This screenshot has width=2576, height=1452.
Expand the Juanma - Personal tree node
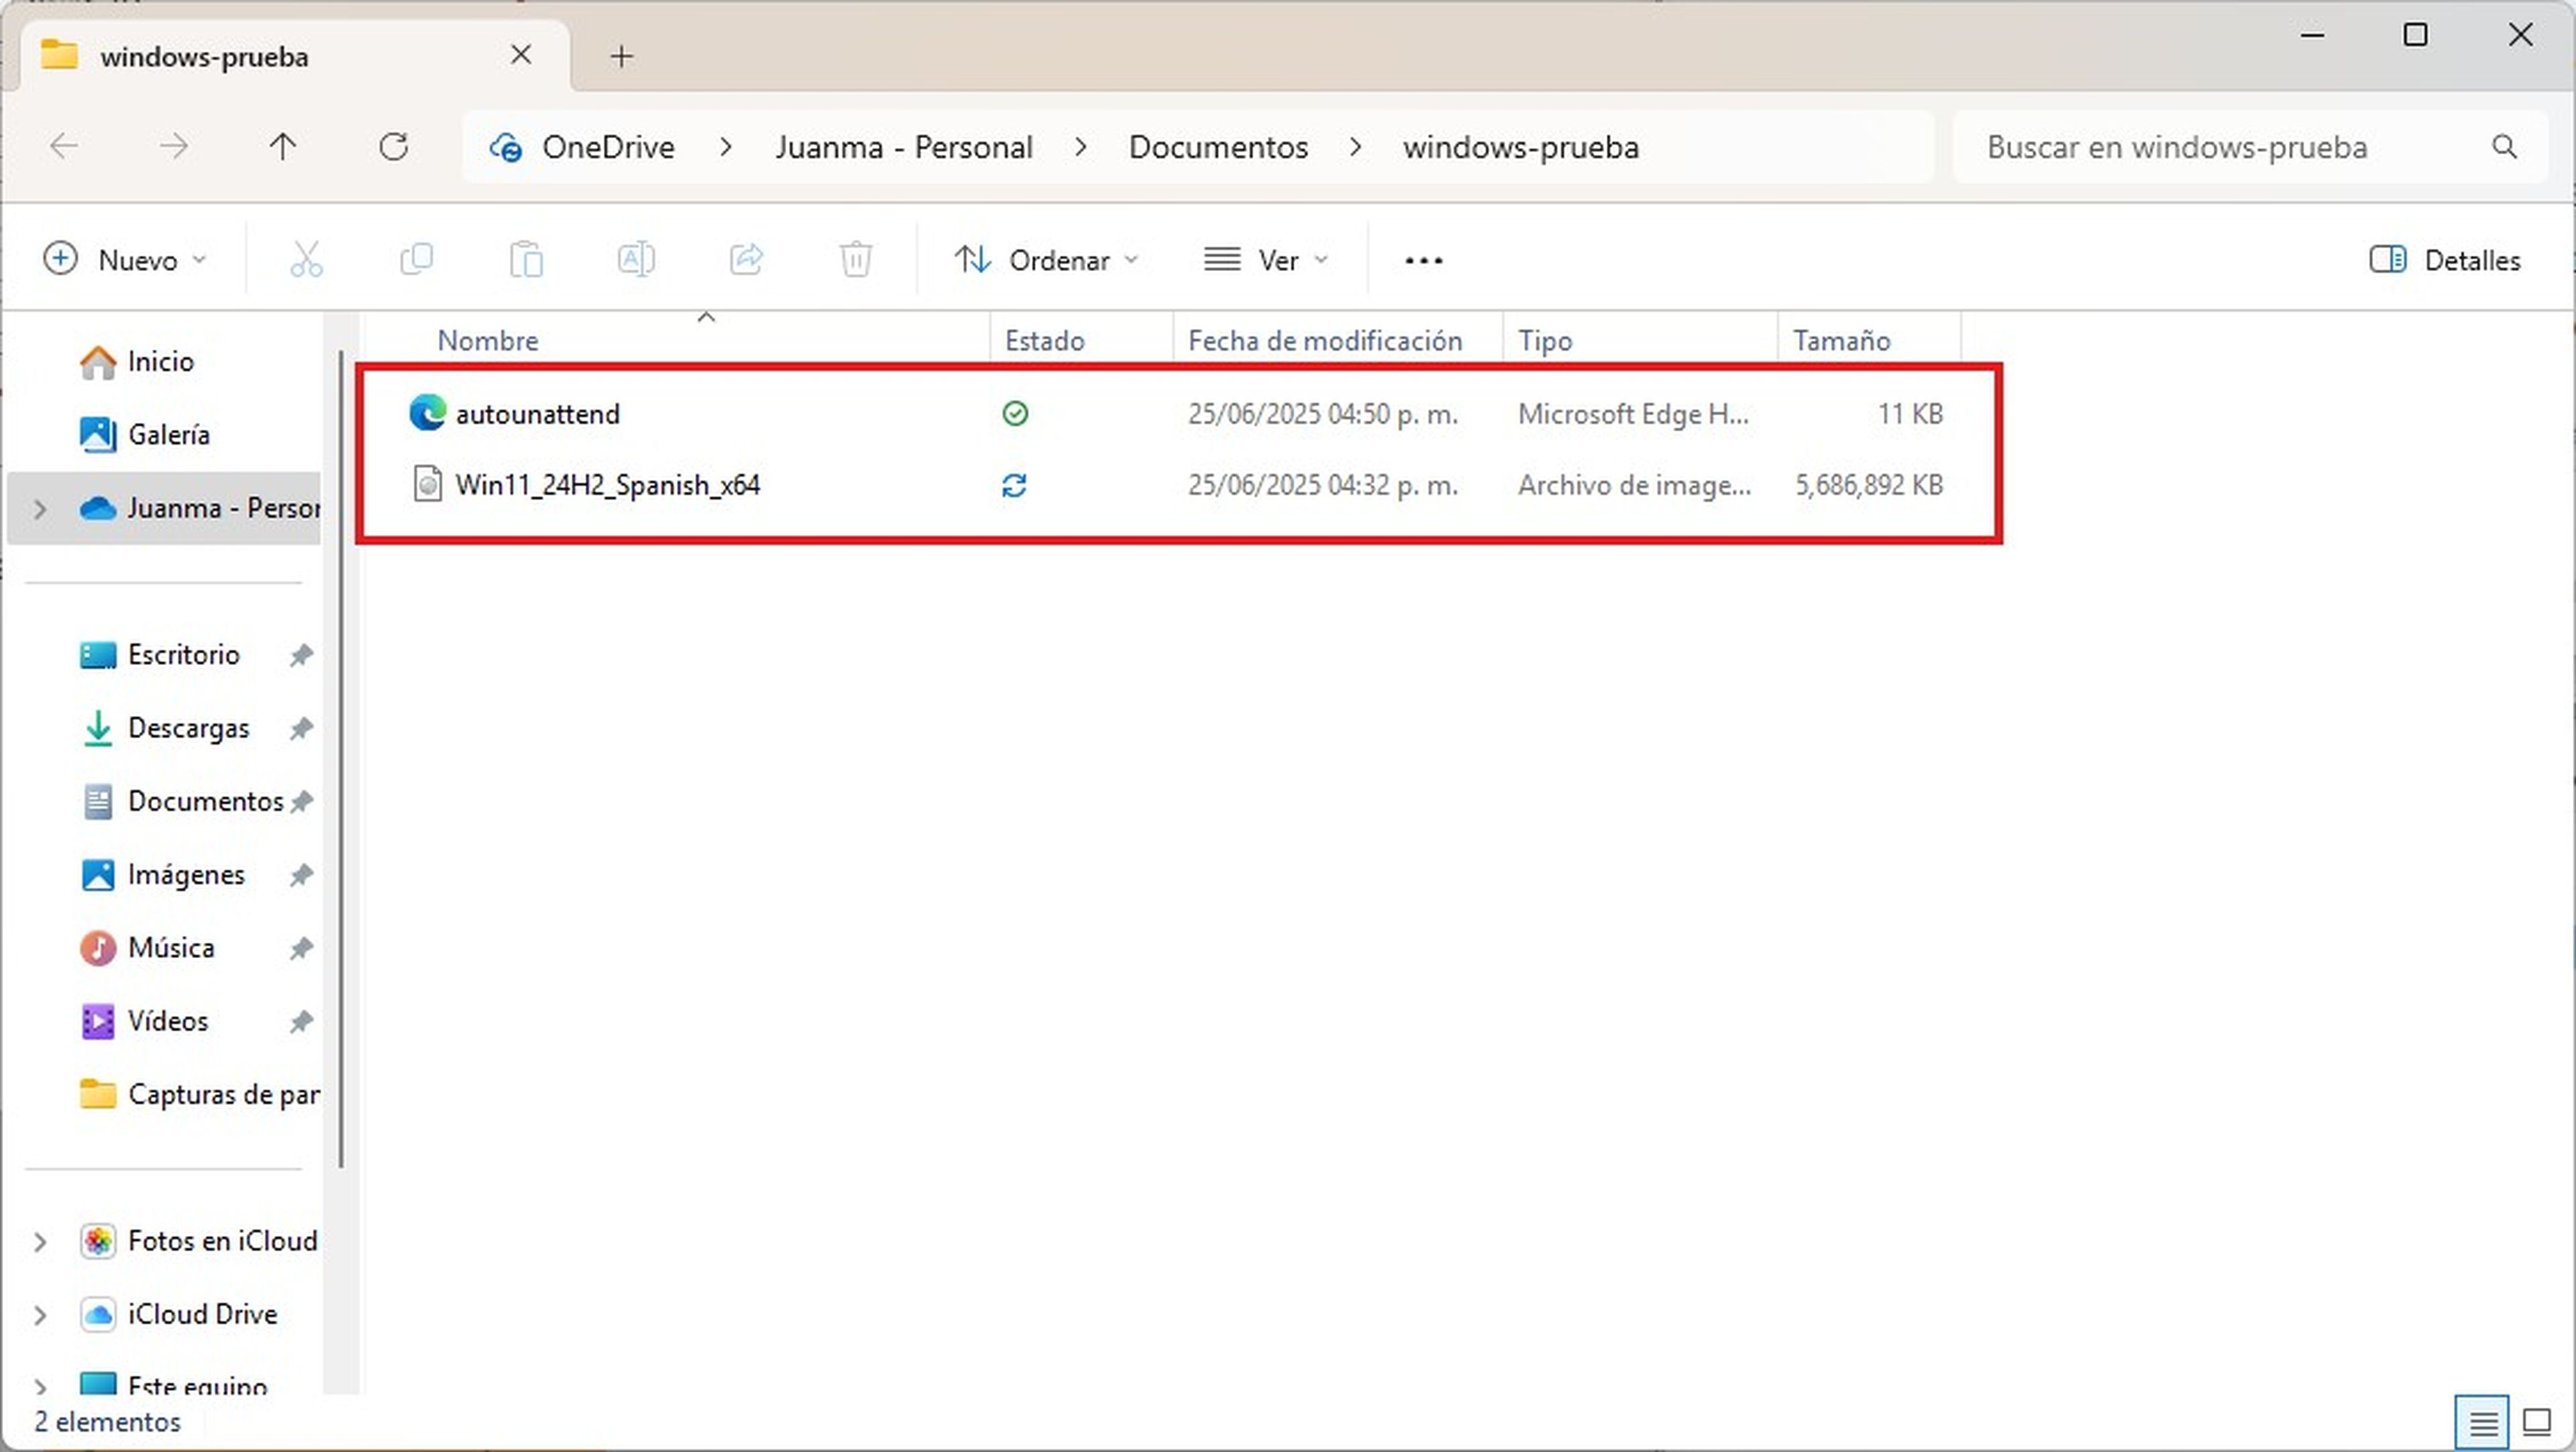pyautogui.click(x=40, y=509)
